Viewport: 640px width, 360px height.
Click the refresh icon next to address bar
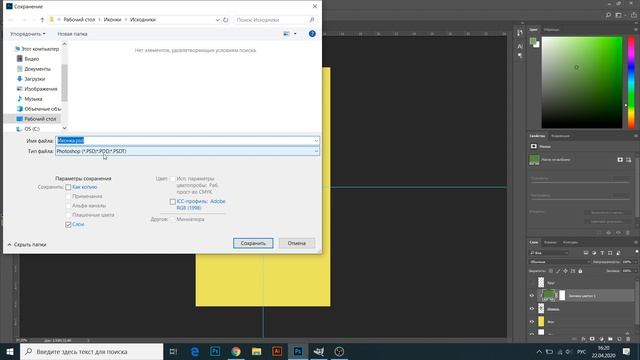[225, 20]
